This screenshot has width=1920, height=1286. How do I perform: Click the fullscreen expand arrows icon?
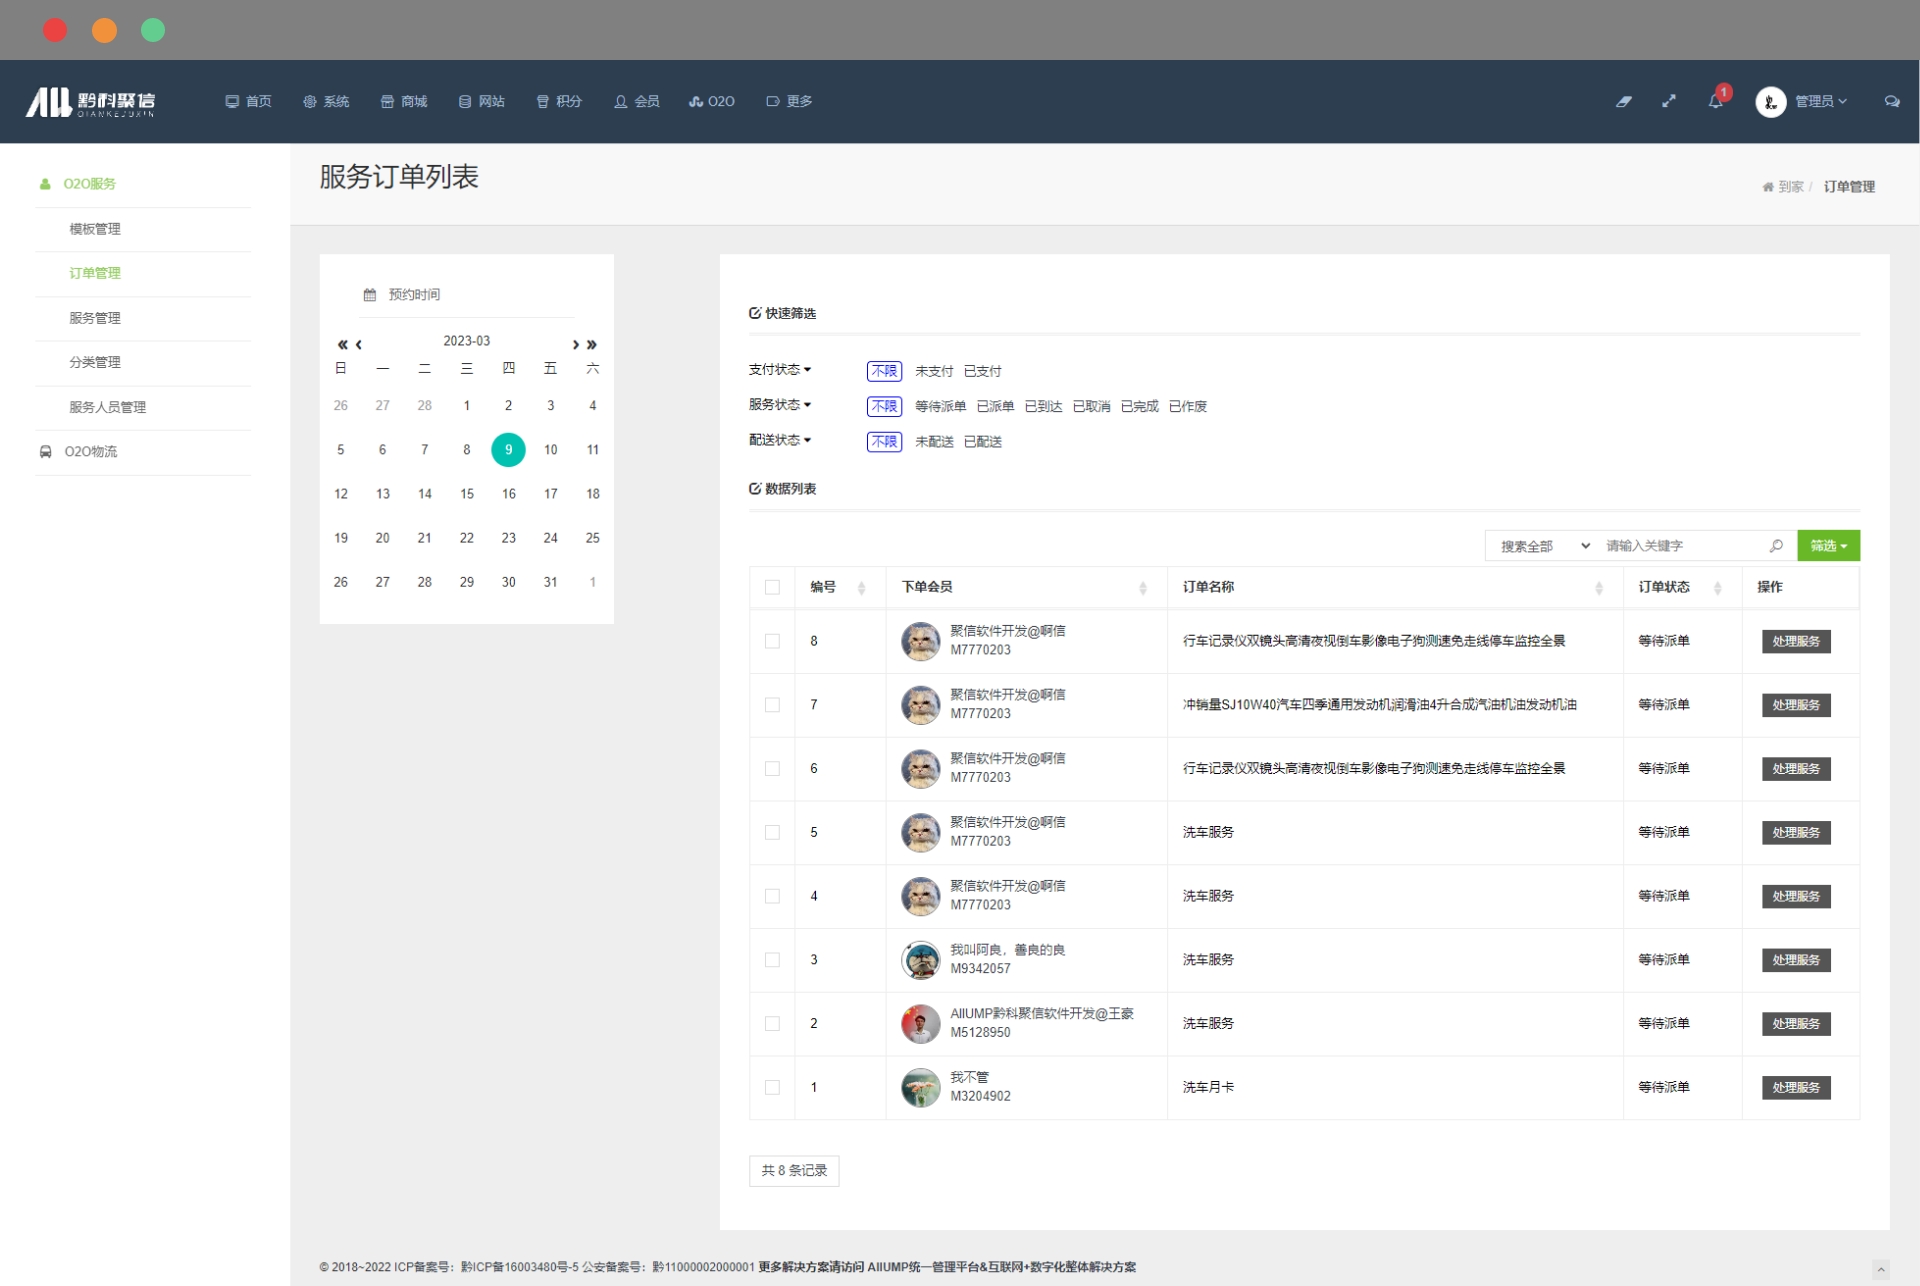(1669, 101)
